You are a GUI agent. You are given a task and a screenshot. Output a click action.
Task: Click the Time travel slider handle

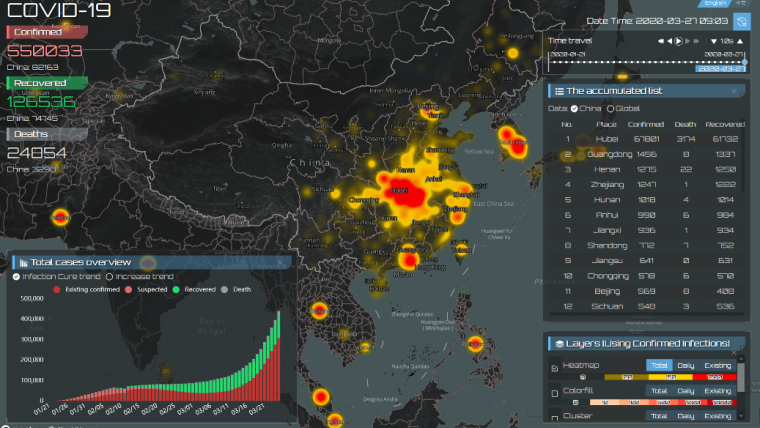tap(745, 62)
